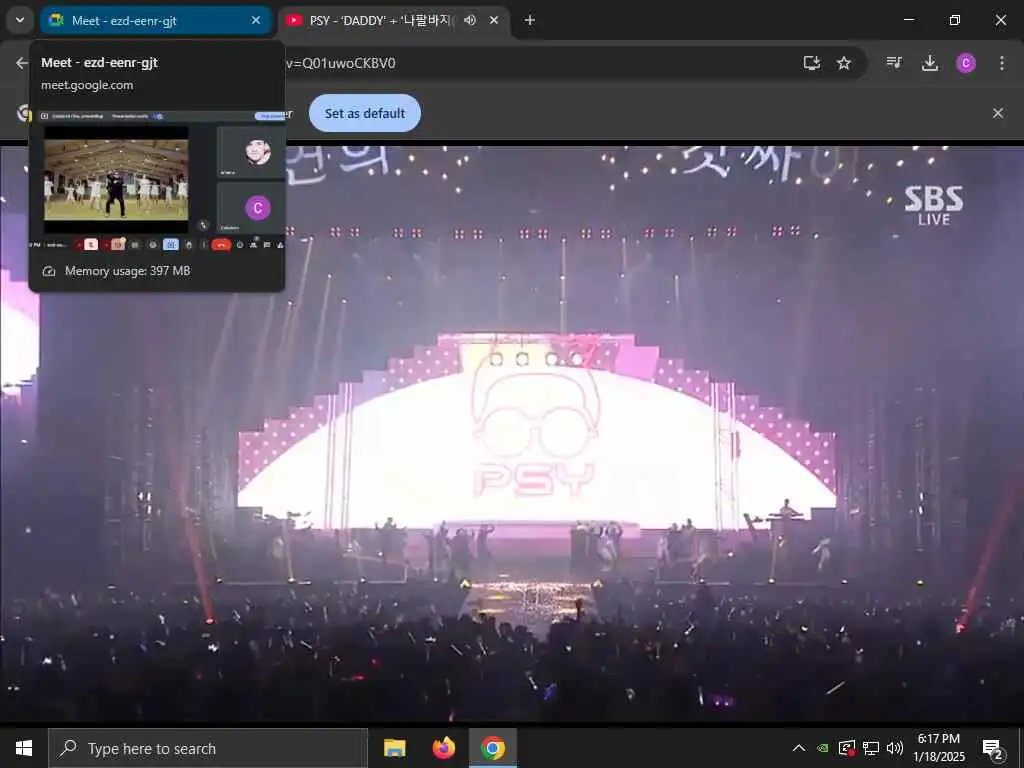Open the tab search dropdown arrow
1024x768 pixels.
(x=20, y=20)
